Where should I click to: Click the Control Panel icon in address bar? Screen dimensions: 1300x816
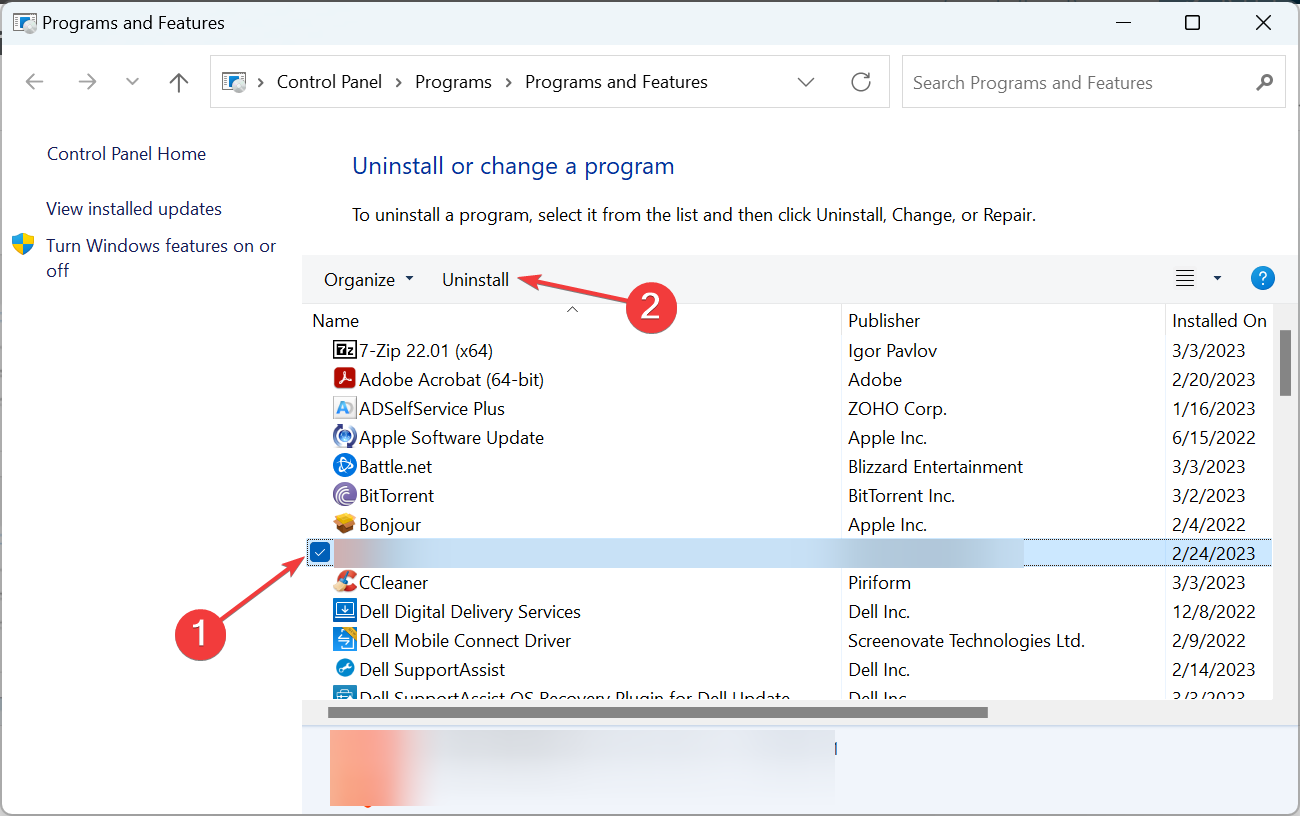[x=233, y=82]
